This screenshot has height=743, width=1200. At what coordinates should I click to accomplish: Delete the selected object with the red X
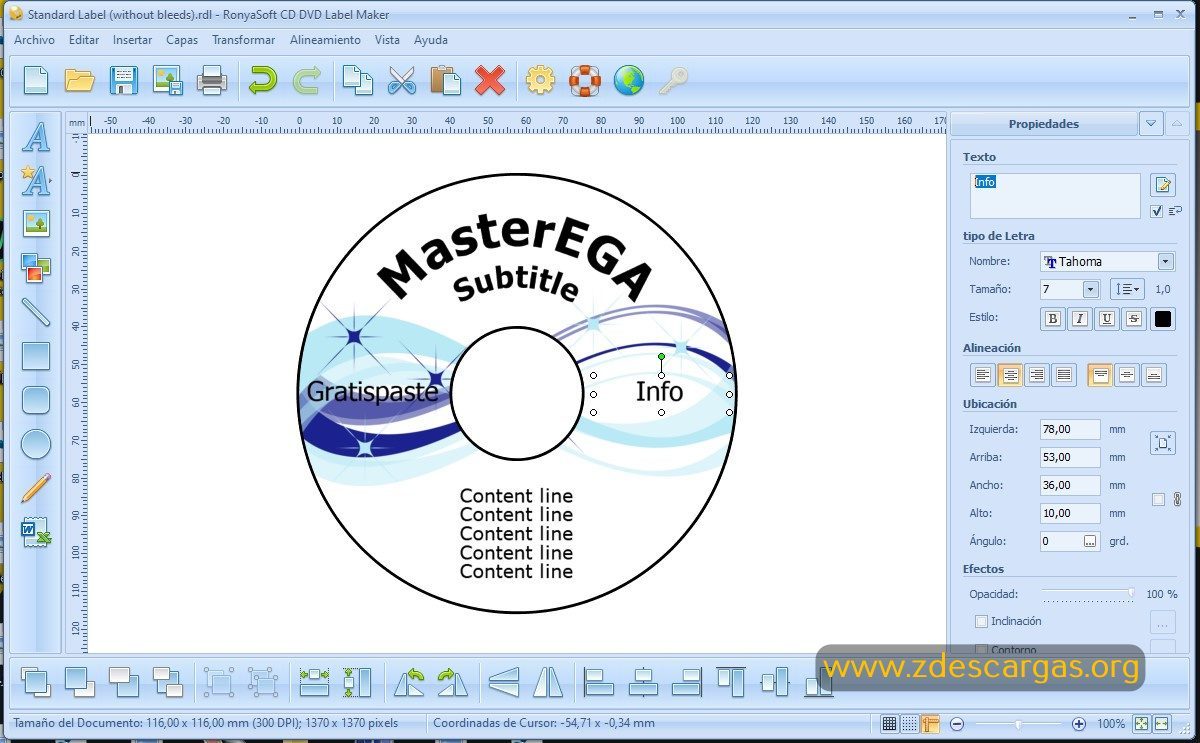pos(489,80)
